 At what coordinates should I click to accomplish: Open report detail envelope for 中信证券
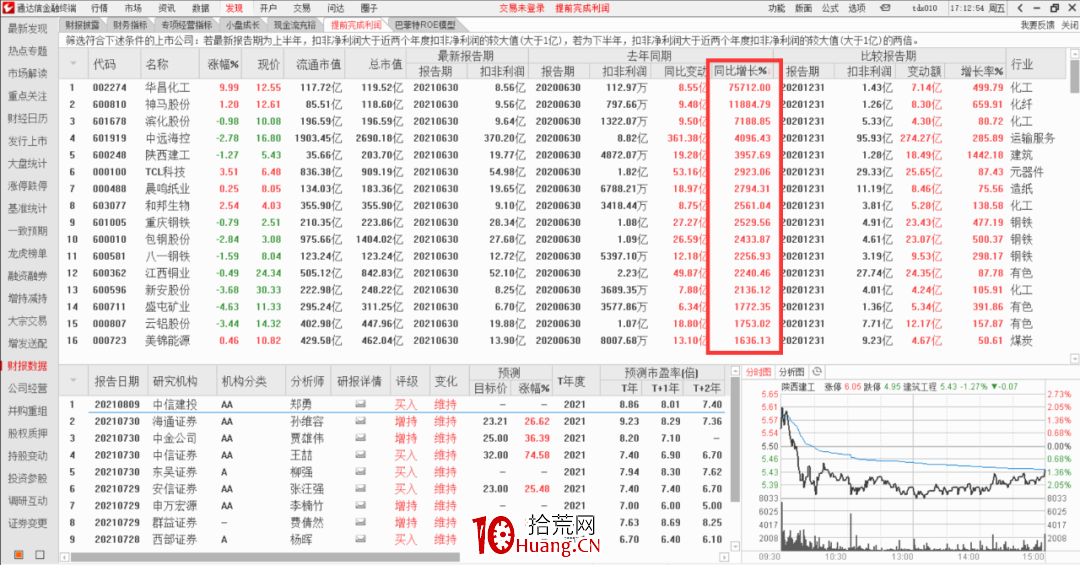click(360, 455)
